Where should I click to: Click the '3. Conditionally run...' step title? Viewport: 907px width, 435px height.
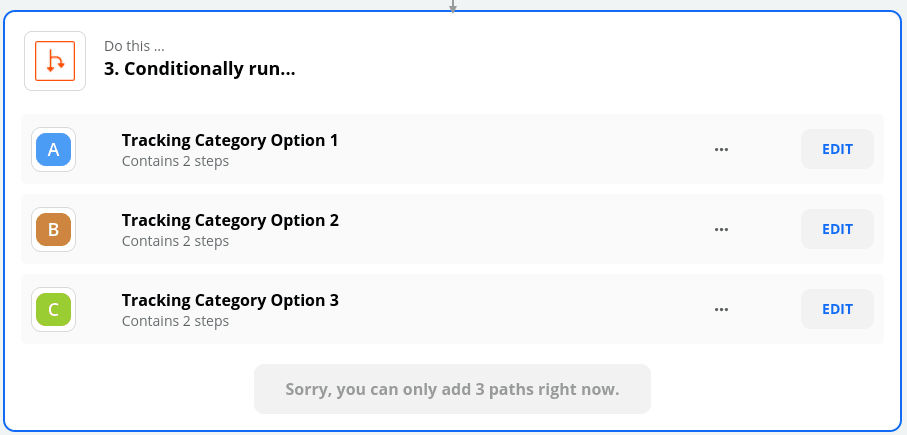(x=199, y=70)
